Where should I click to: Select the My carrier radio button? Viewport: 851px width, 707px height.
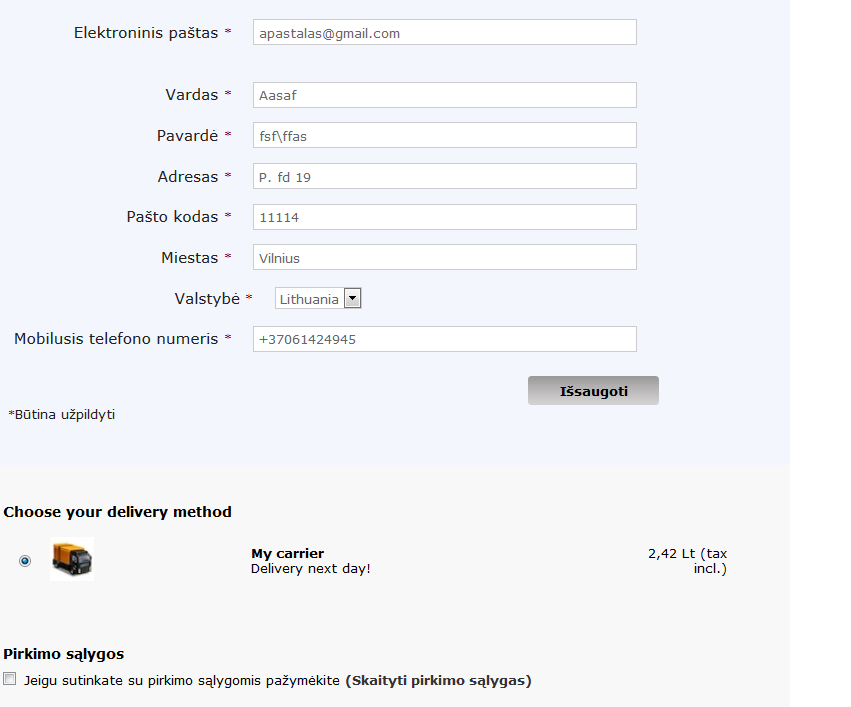tap(25, 560)
